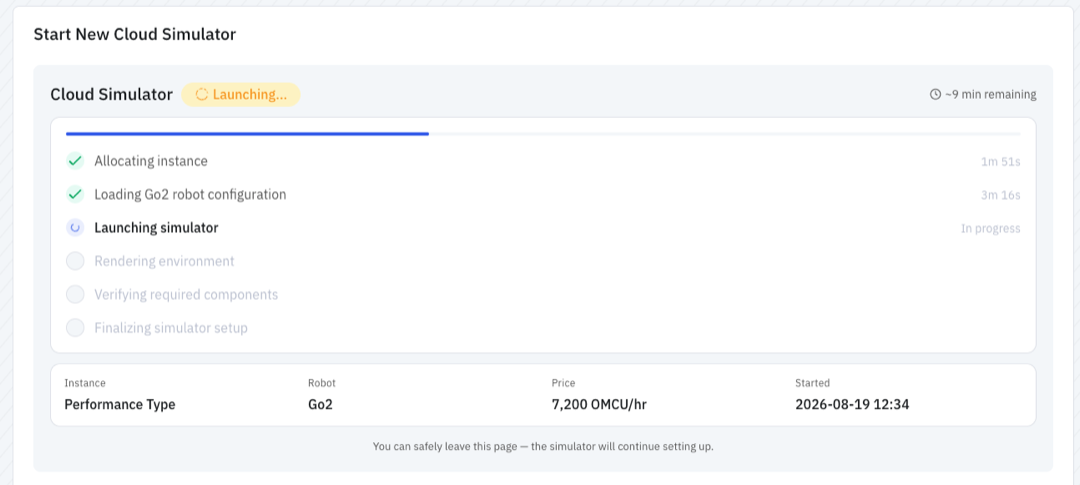Screen dimensions: 1080x485
Task: Select the Verifying required components step
Action: point(186,294)
